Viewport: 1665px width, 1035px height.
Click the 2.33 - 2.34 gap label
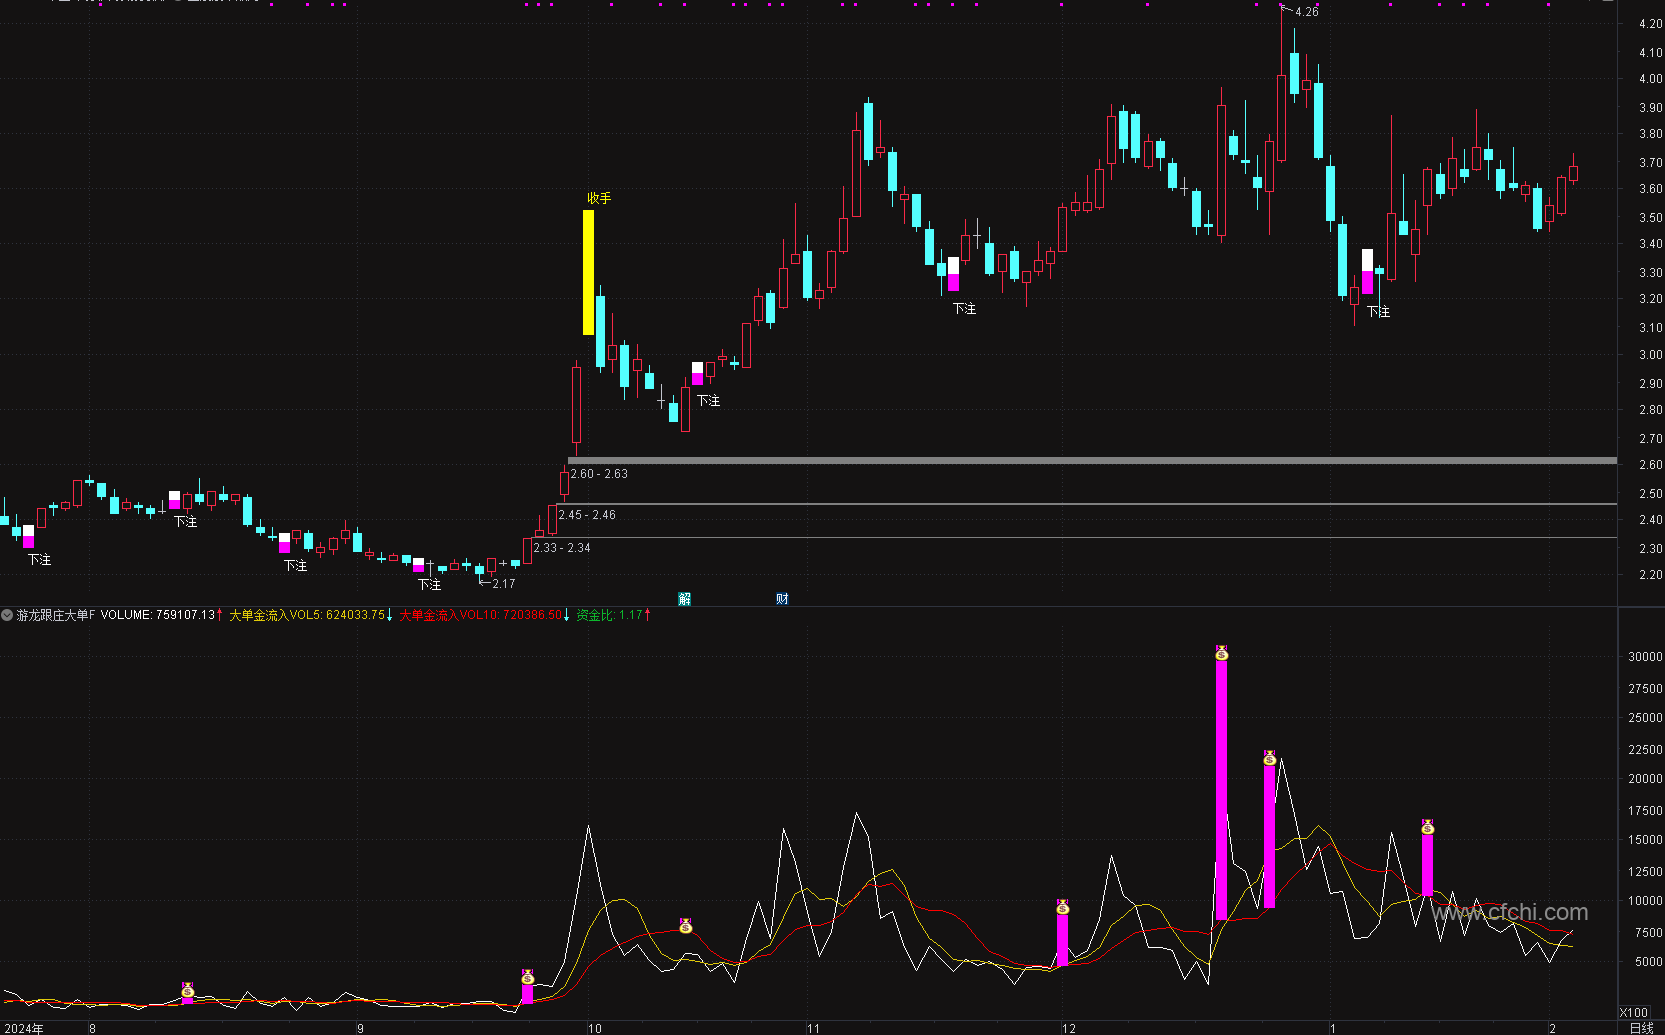pyautogui.click(x=562, y=548)
